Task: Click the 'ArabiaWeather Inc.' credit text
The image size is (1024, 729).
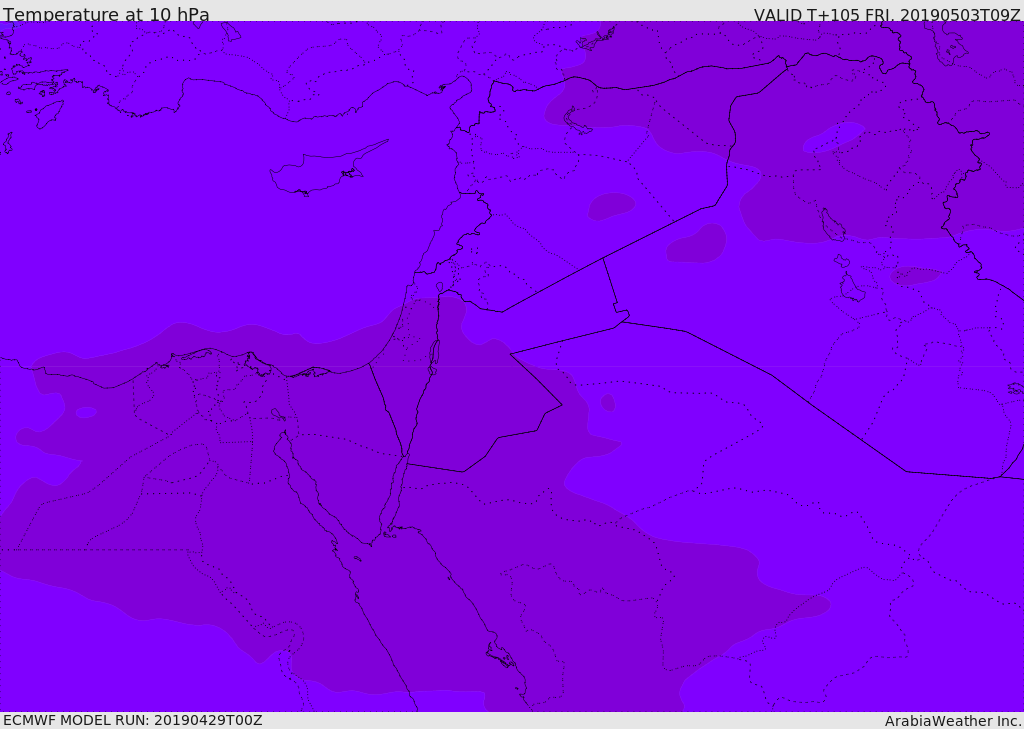Action: pyautogui.click(x=953, y=721)
